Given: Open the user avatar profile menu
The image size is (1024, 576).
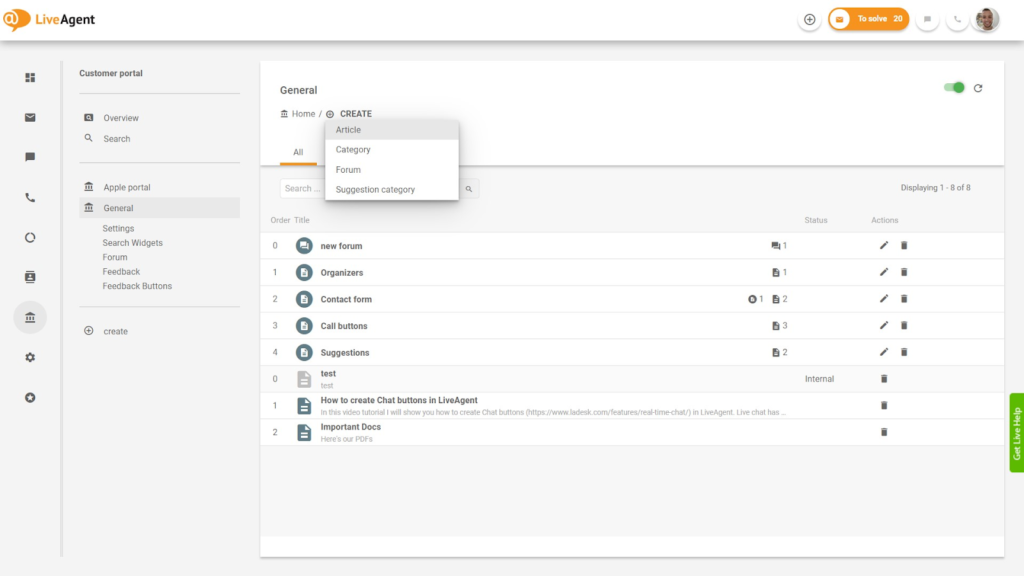Looking at the screenshot, I should coord(987,20).
